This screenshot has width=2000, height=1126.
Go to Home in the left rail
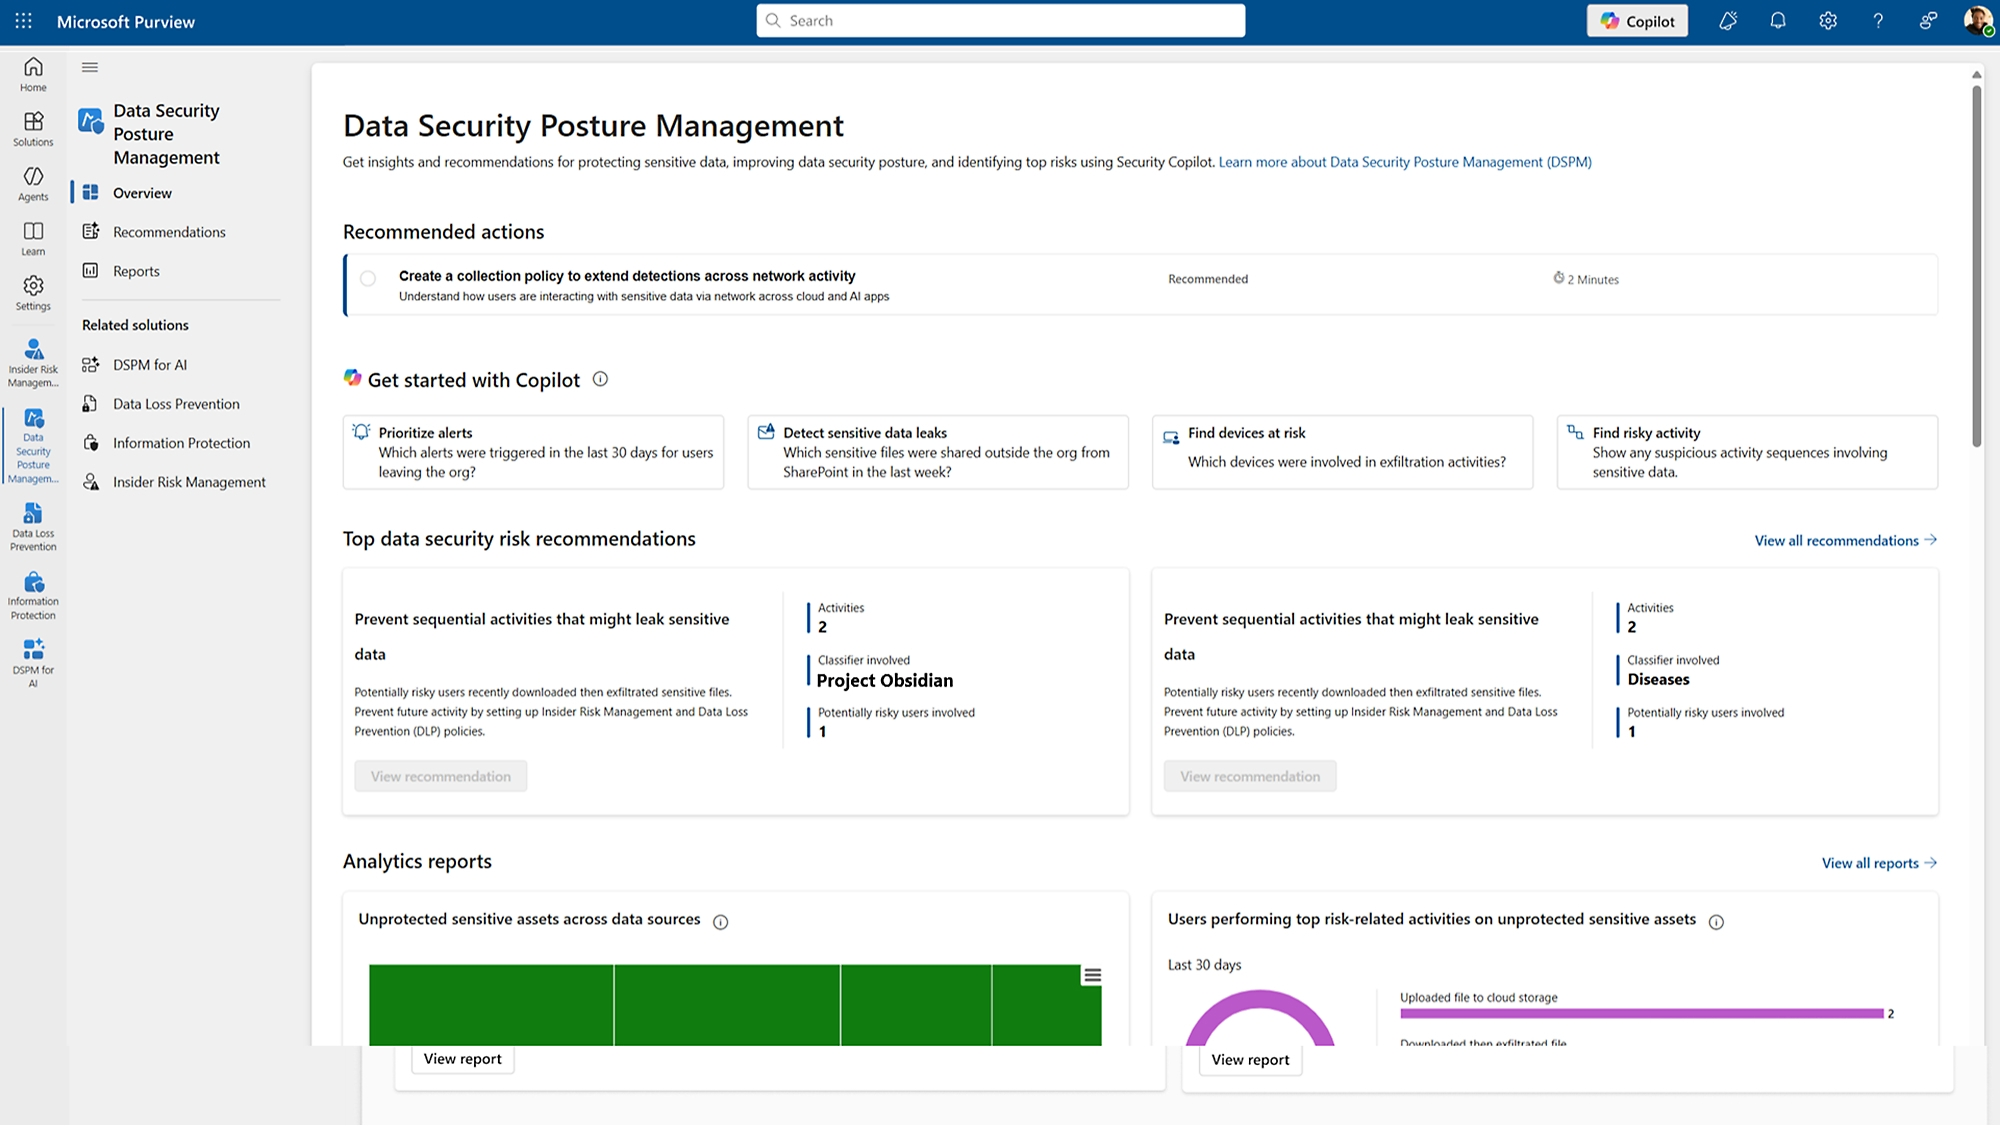pyautogui.click(x=33, y=74)
